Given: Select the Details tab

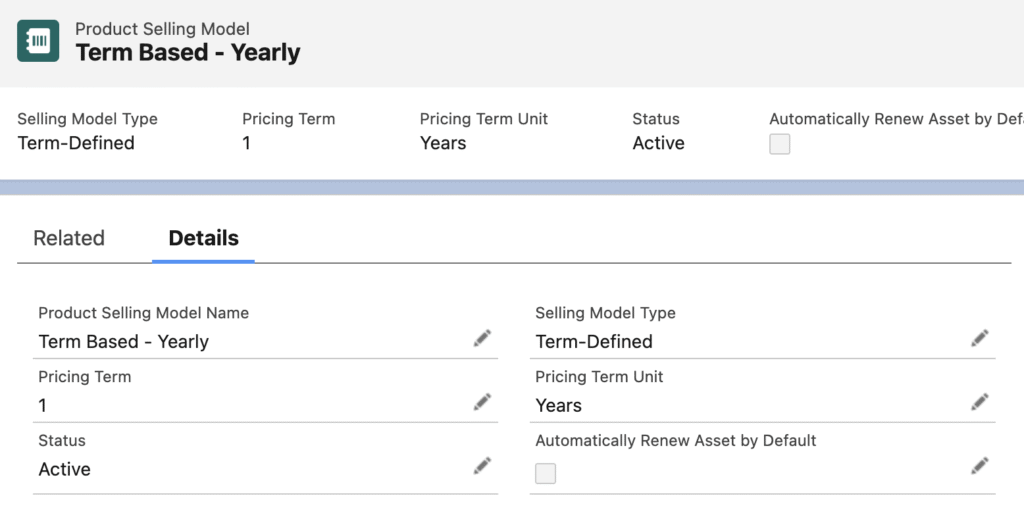Looking at the screenshot, I should [203, 238].
